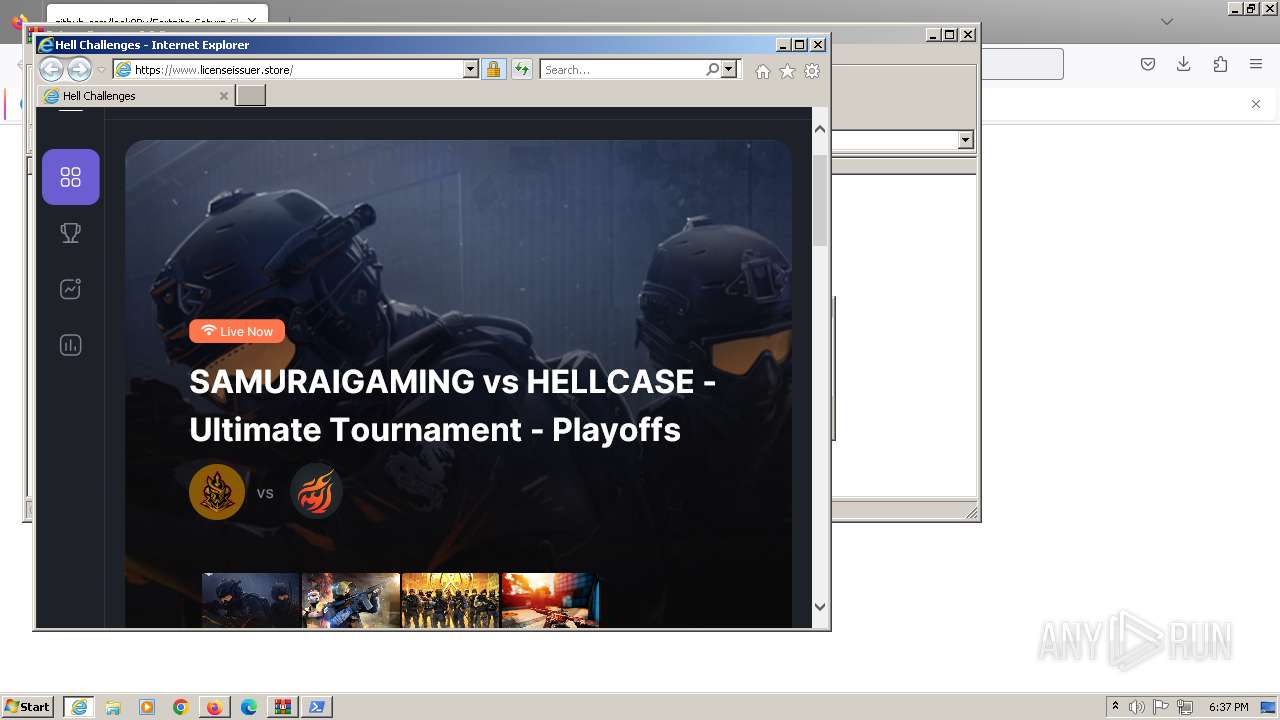Open the bar statistics icon in sidebar
Screen dimensions: 1280x720
point(71,345)
